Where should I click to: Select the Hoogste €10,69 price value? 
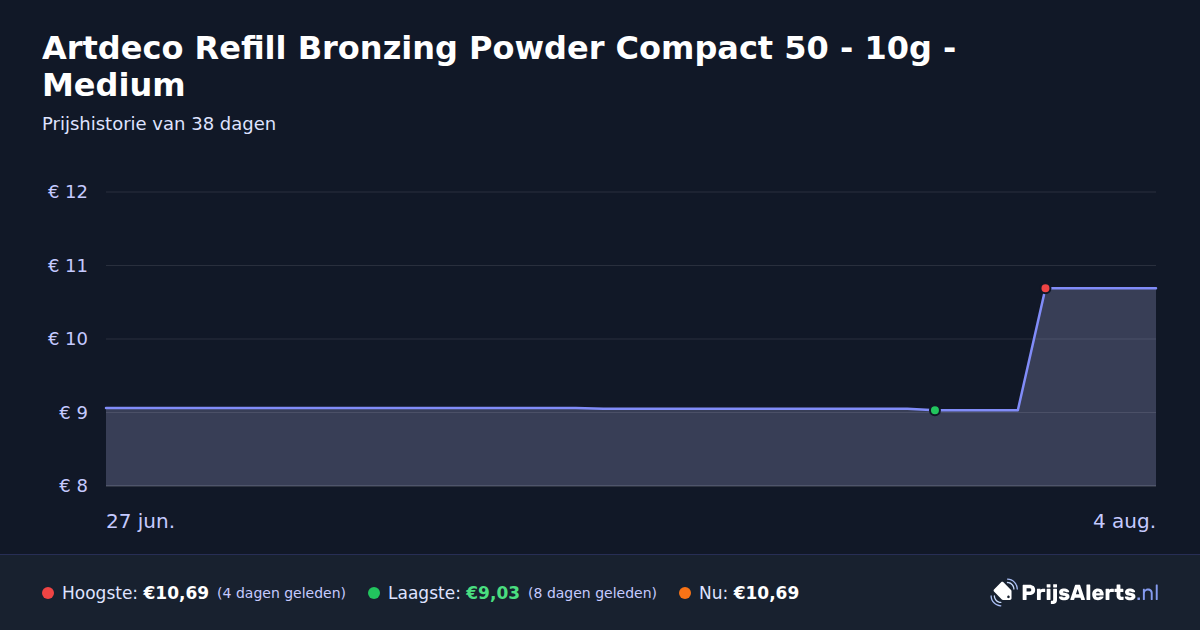pos(176,593)
